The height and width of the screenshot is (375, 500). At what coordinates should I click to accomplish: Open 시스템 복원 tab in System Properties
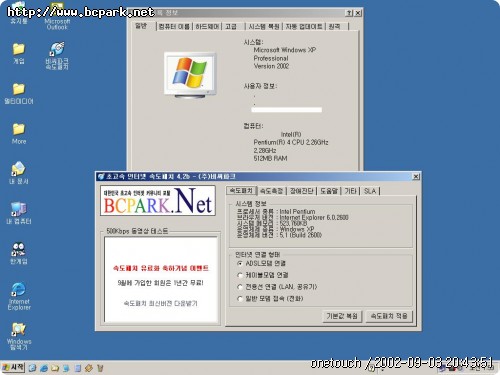[x=264, y=26]
